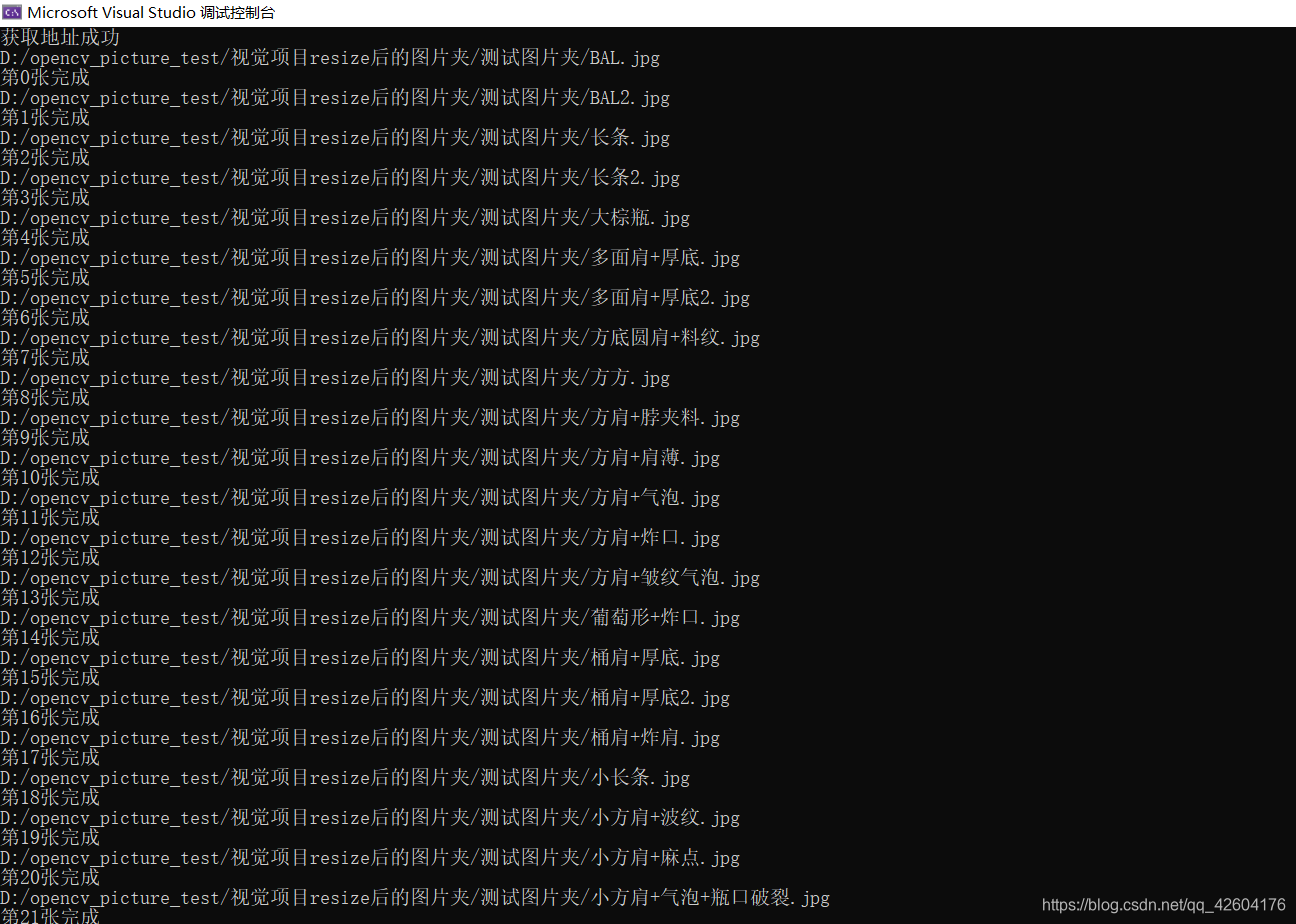Click the line "第2张完成"
Viewport: 1296px width, 924px height.
(x=45, y=158)
